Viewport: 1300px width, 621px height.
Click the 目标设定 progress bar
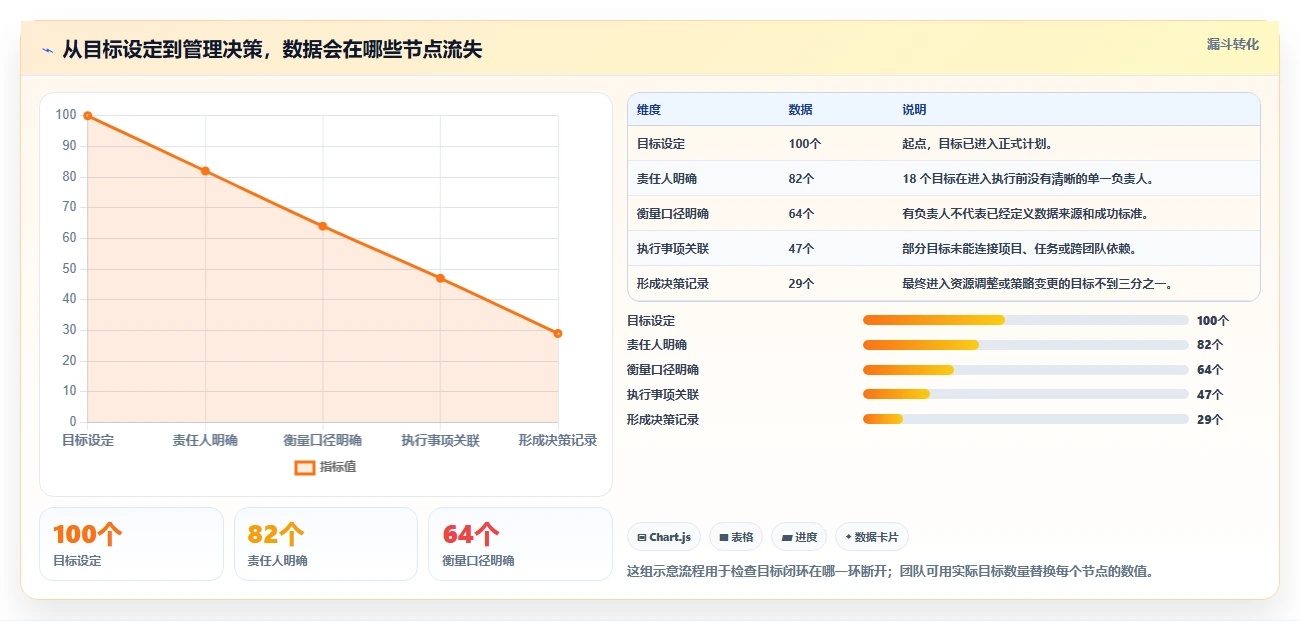1025,320
